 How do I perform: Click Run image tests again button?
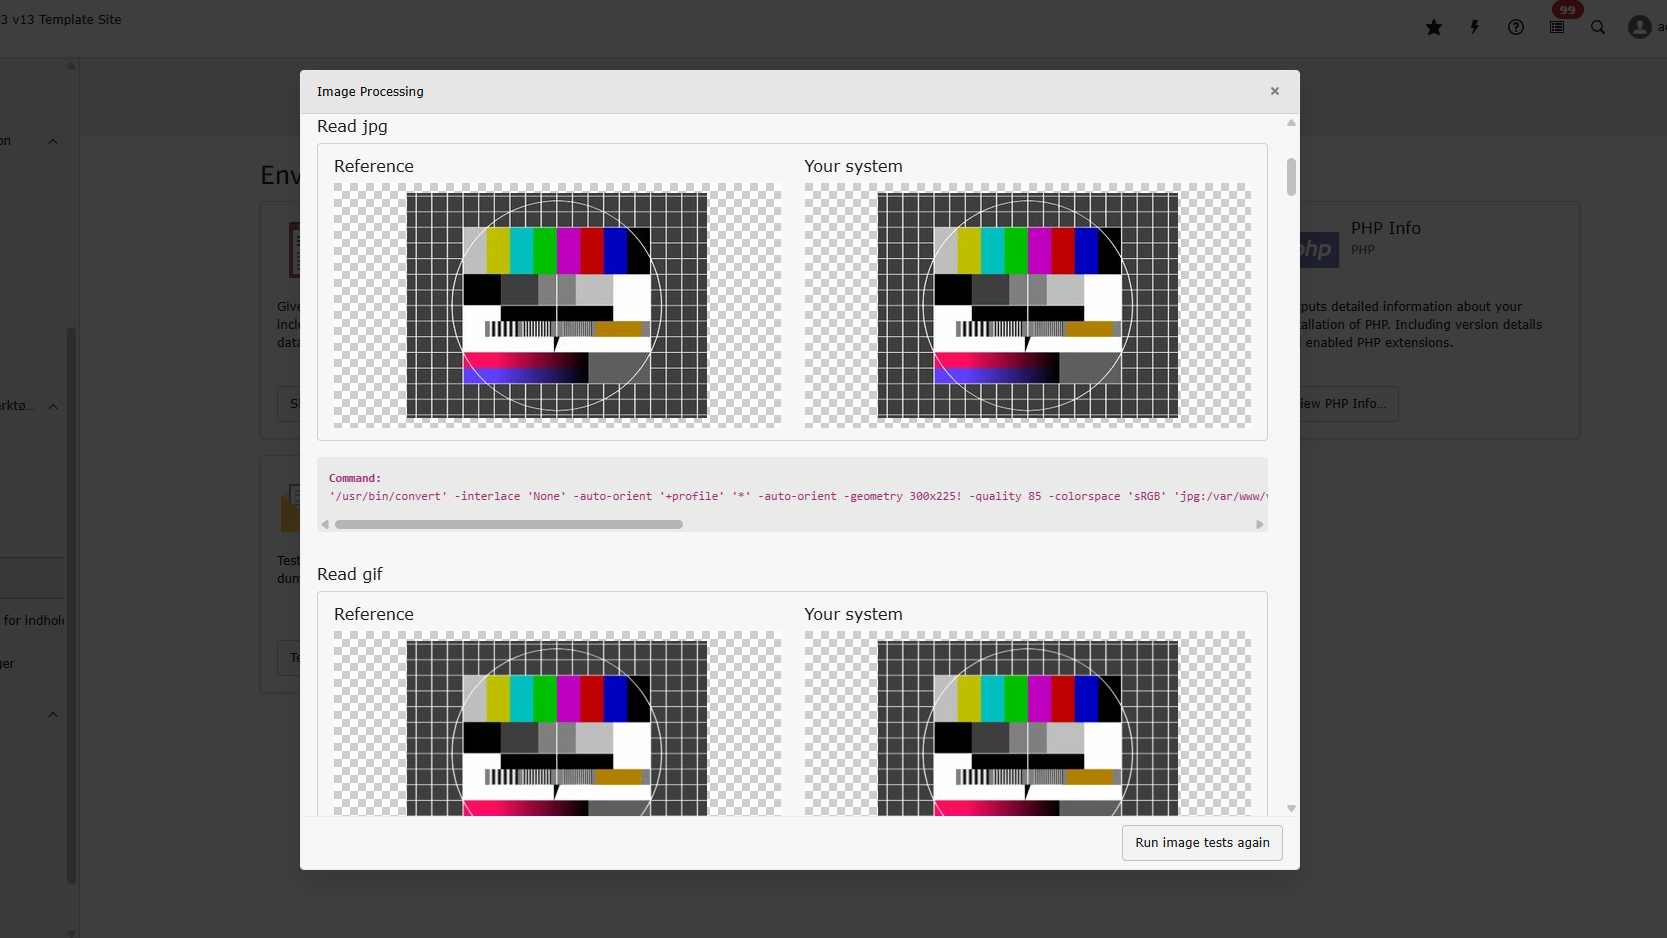[1201, 843]
